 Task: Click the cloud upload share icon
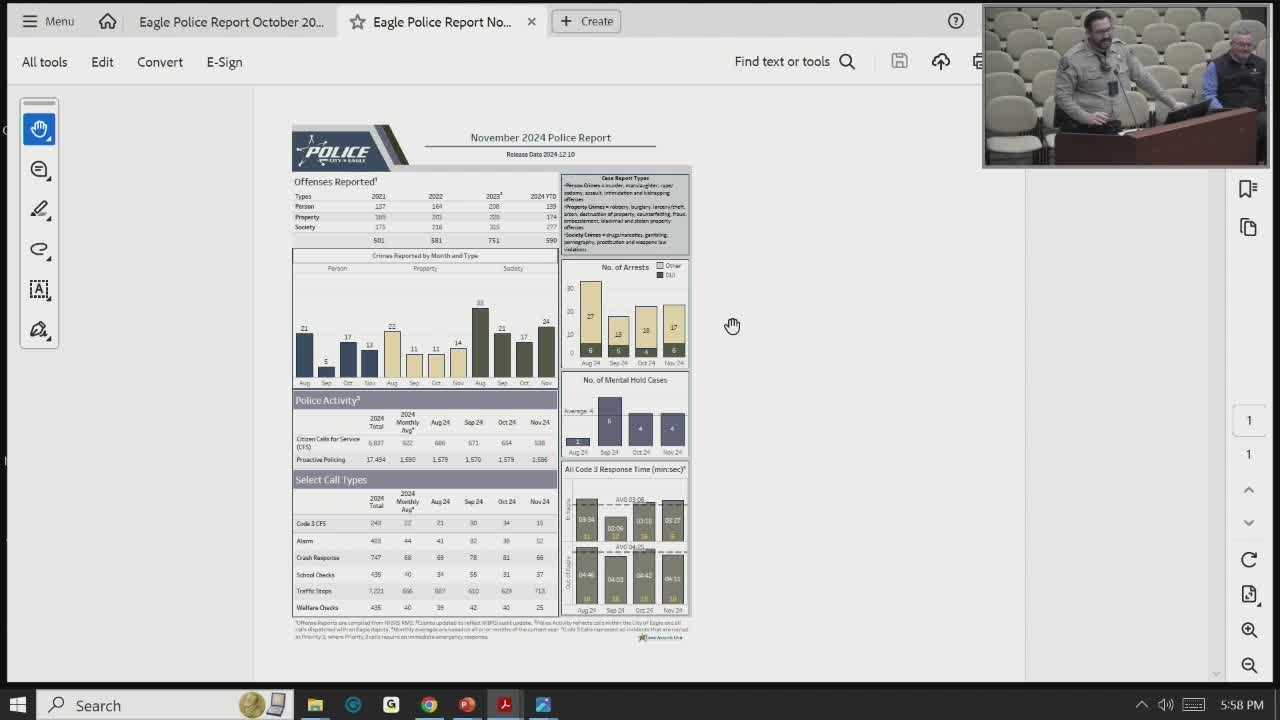tap(941, 61)
